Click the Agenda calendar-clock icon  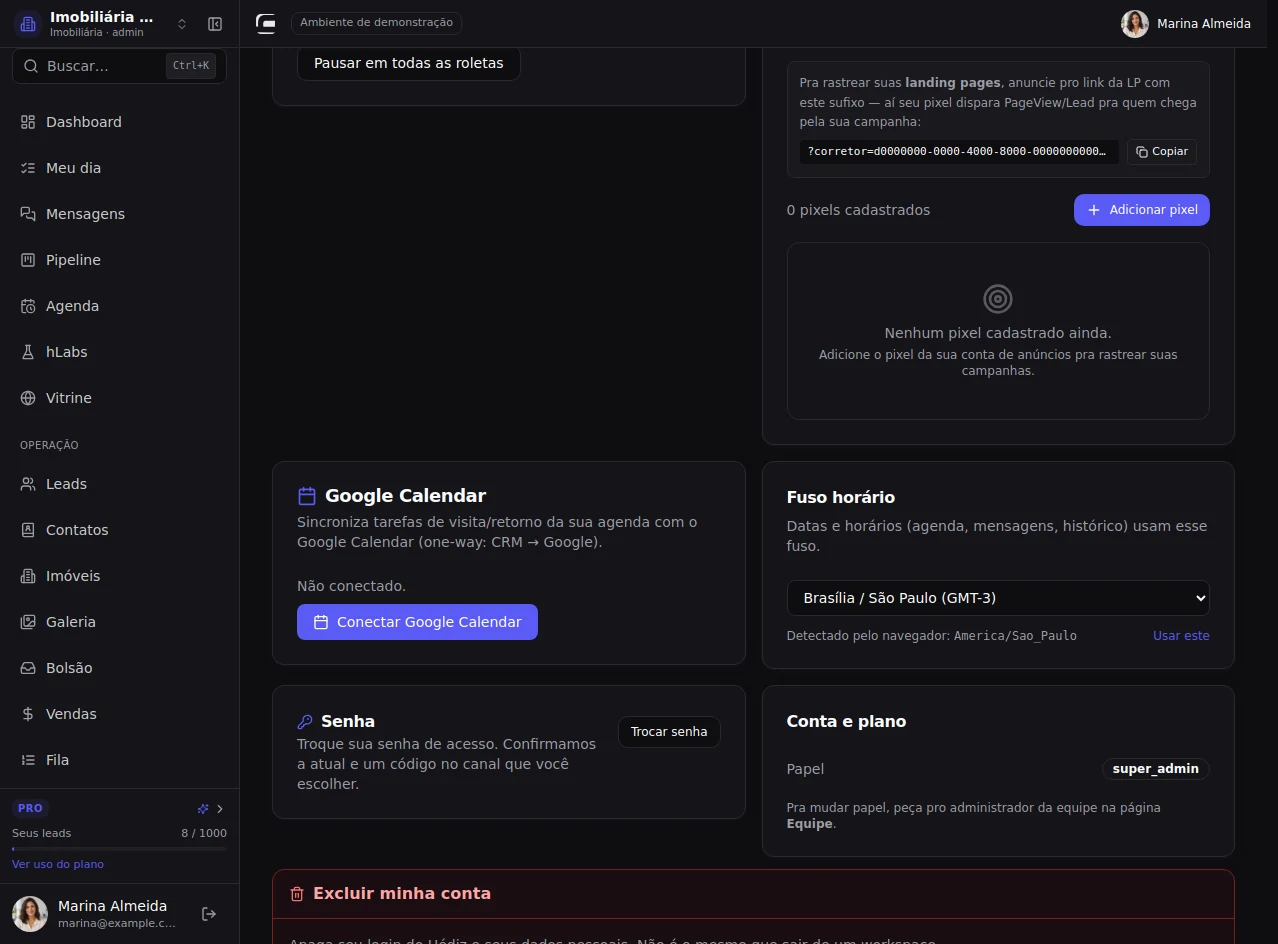(x=28, y=306)
